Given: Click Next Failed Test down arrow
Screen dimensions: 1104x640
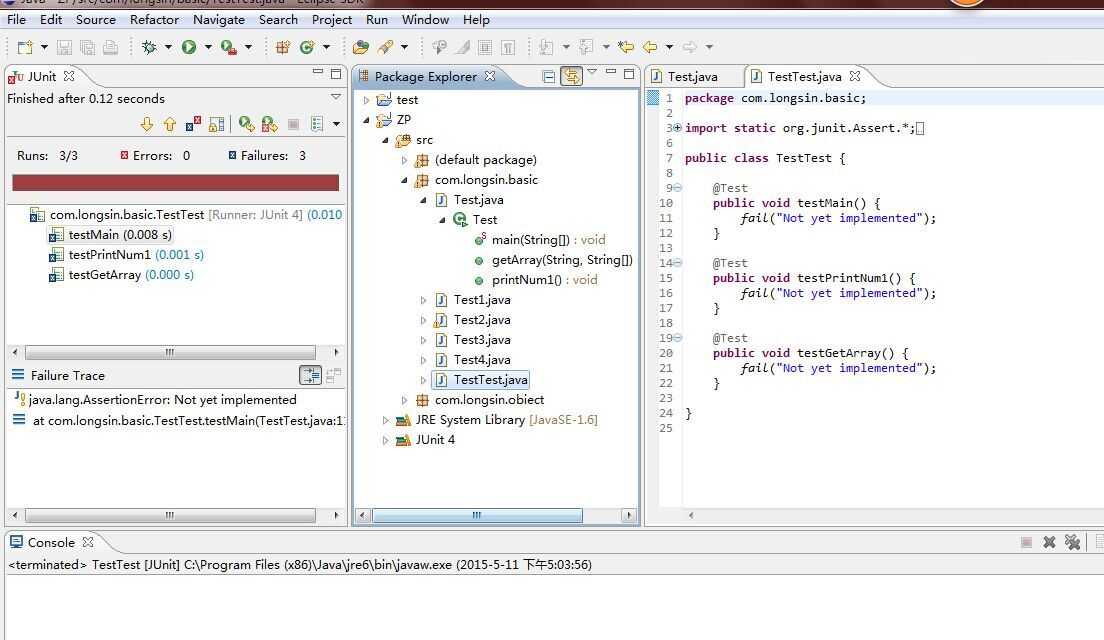Looking at the screenshot, I should 147,124.
